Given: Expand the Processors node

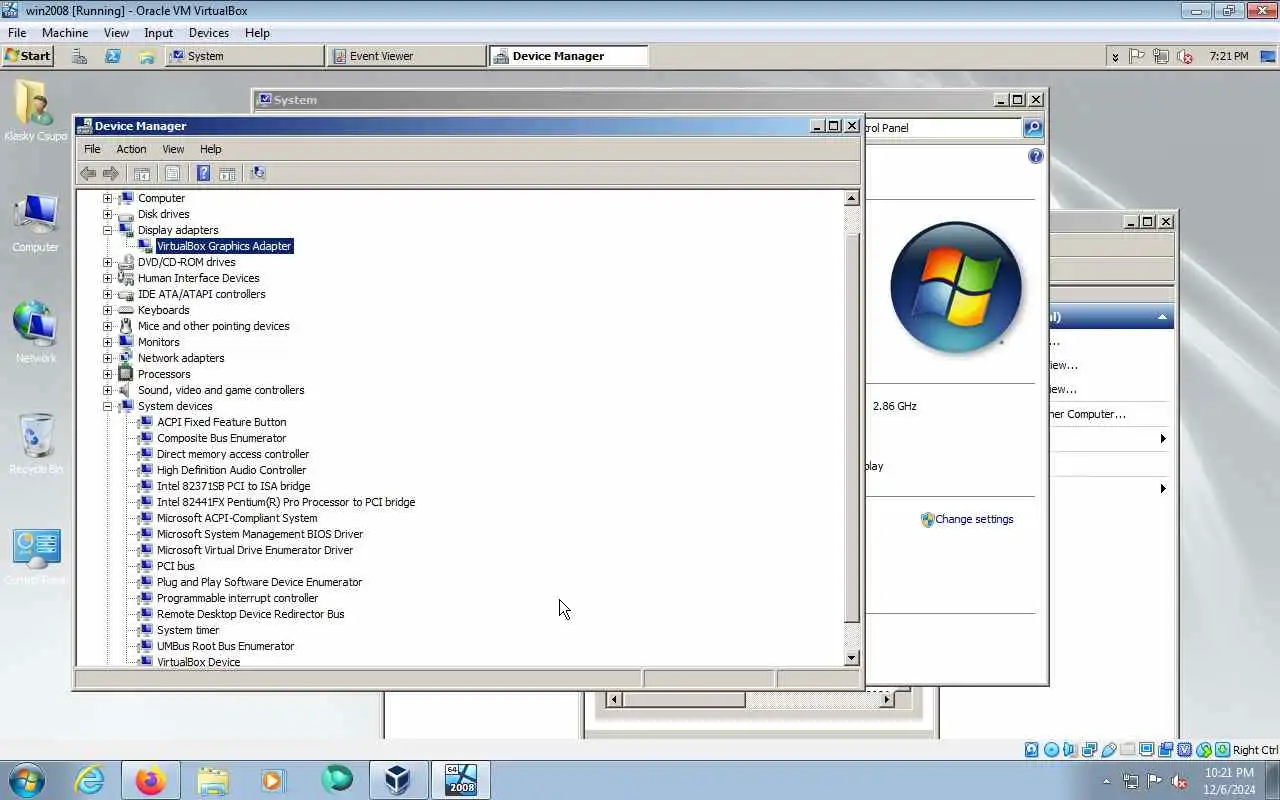Looking at the screenshot, I should click(x=108, y=374).
